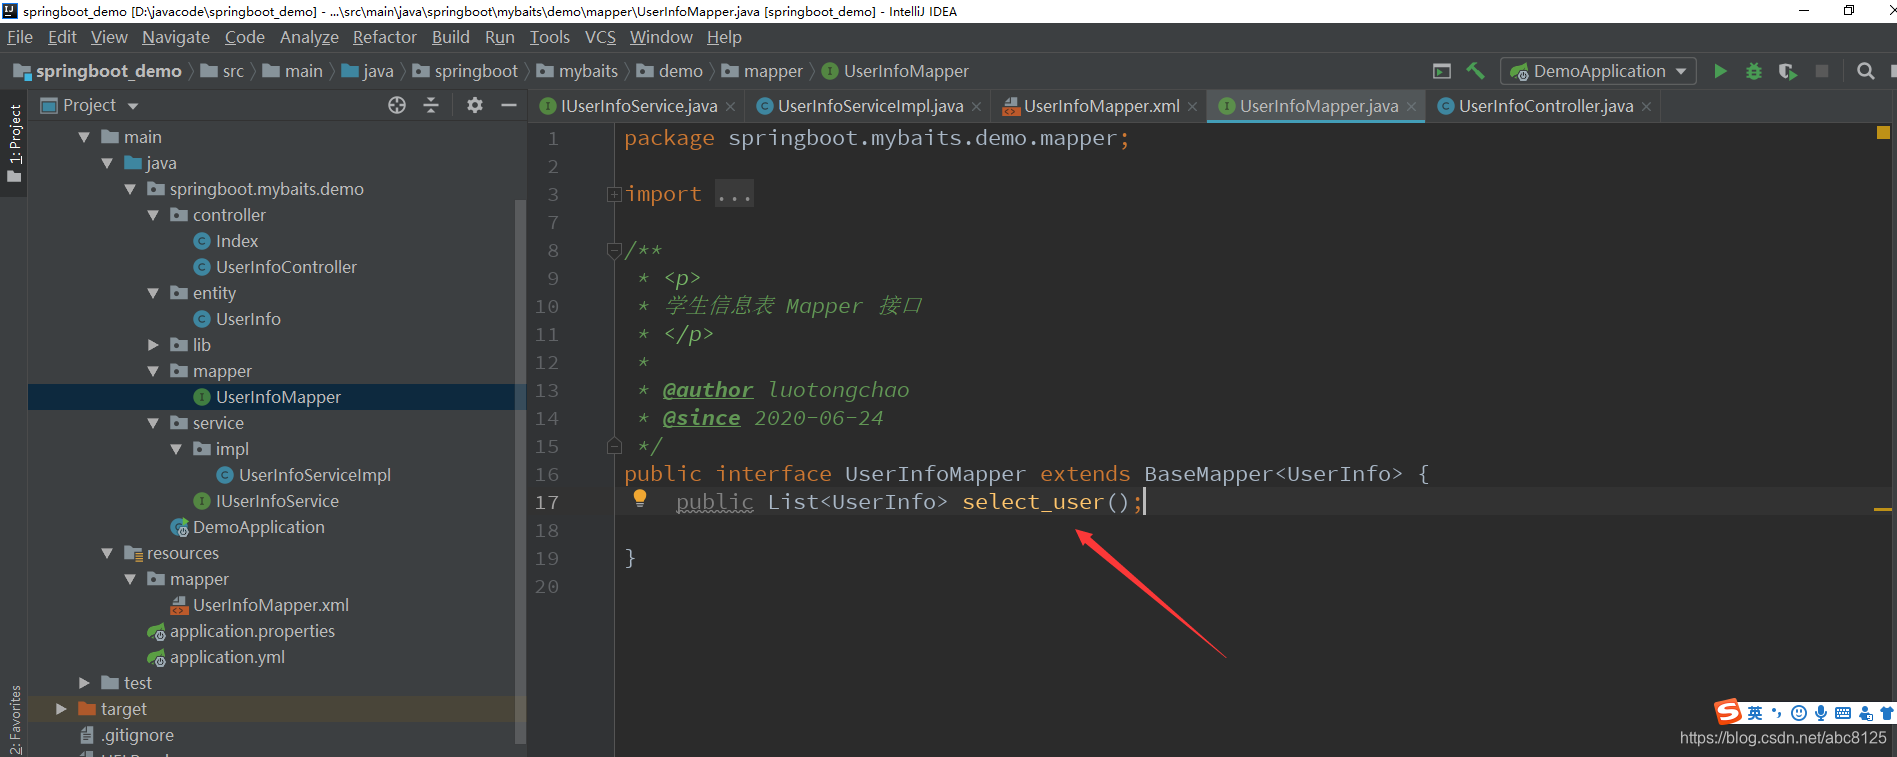This screenshot has height=757, width=1897.
Task: Close the UserInfoController.java tab
Action: coord(1646,106)
